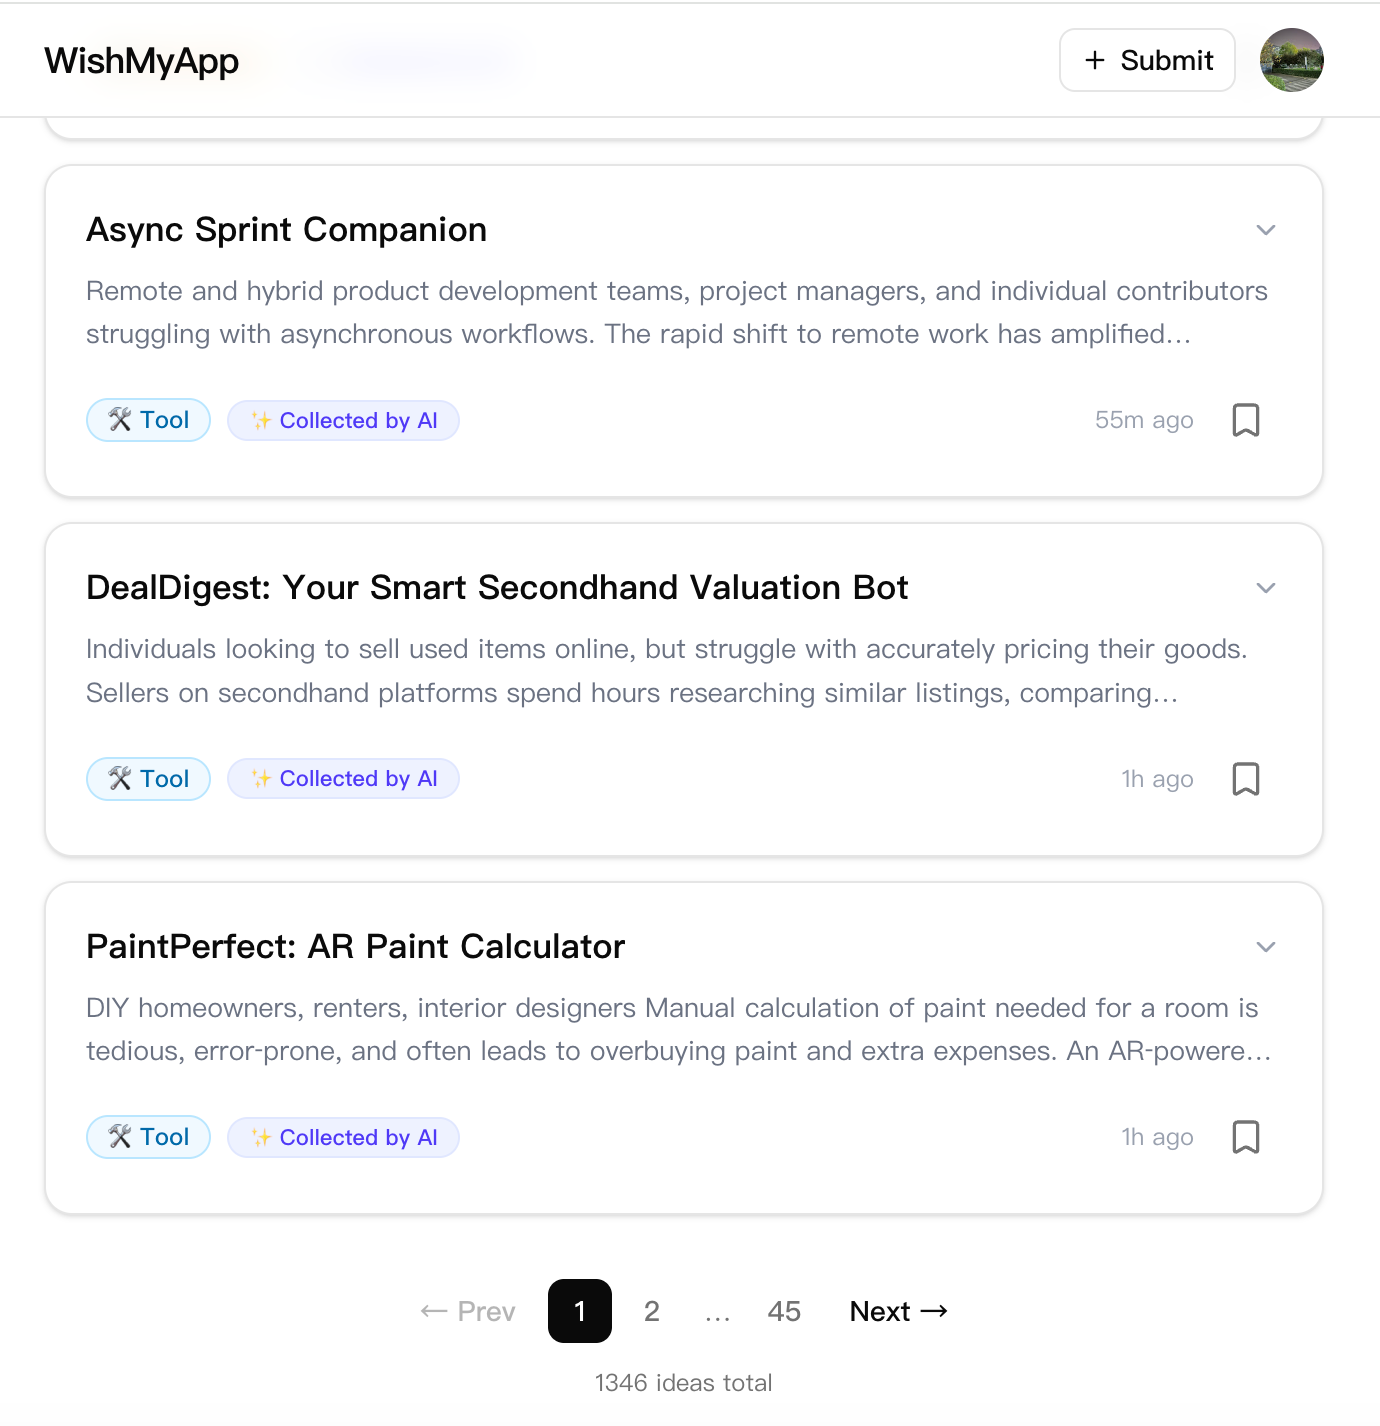Click the Collected by AI badge on PaintPerfect

click(x=343, y=1137)
